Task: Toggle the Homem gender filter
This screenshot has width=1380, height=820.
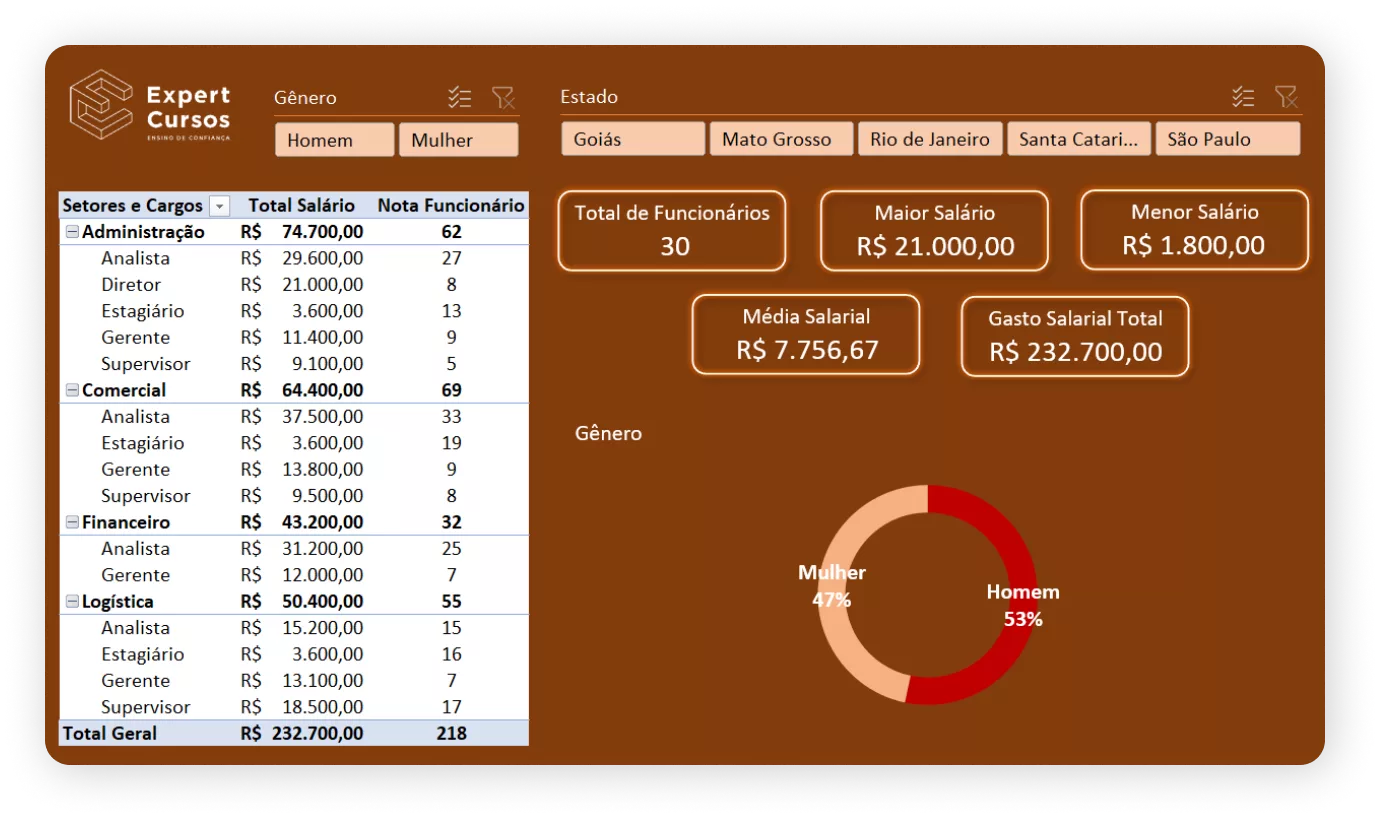Action: coord(334,139)
